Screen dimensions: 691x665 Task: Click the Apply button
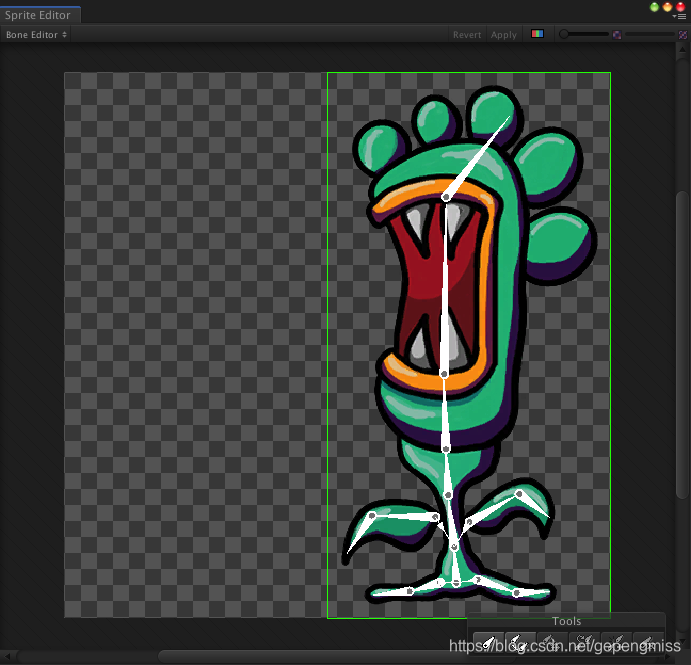[503, 35]
